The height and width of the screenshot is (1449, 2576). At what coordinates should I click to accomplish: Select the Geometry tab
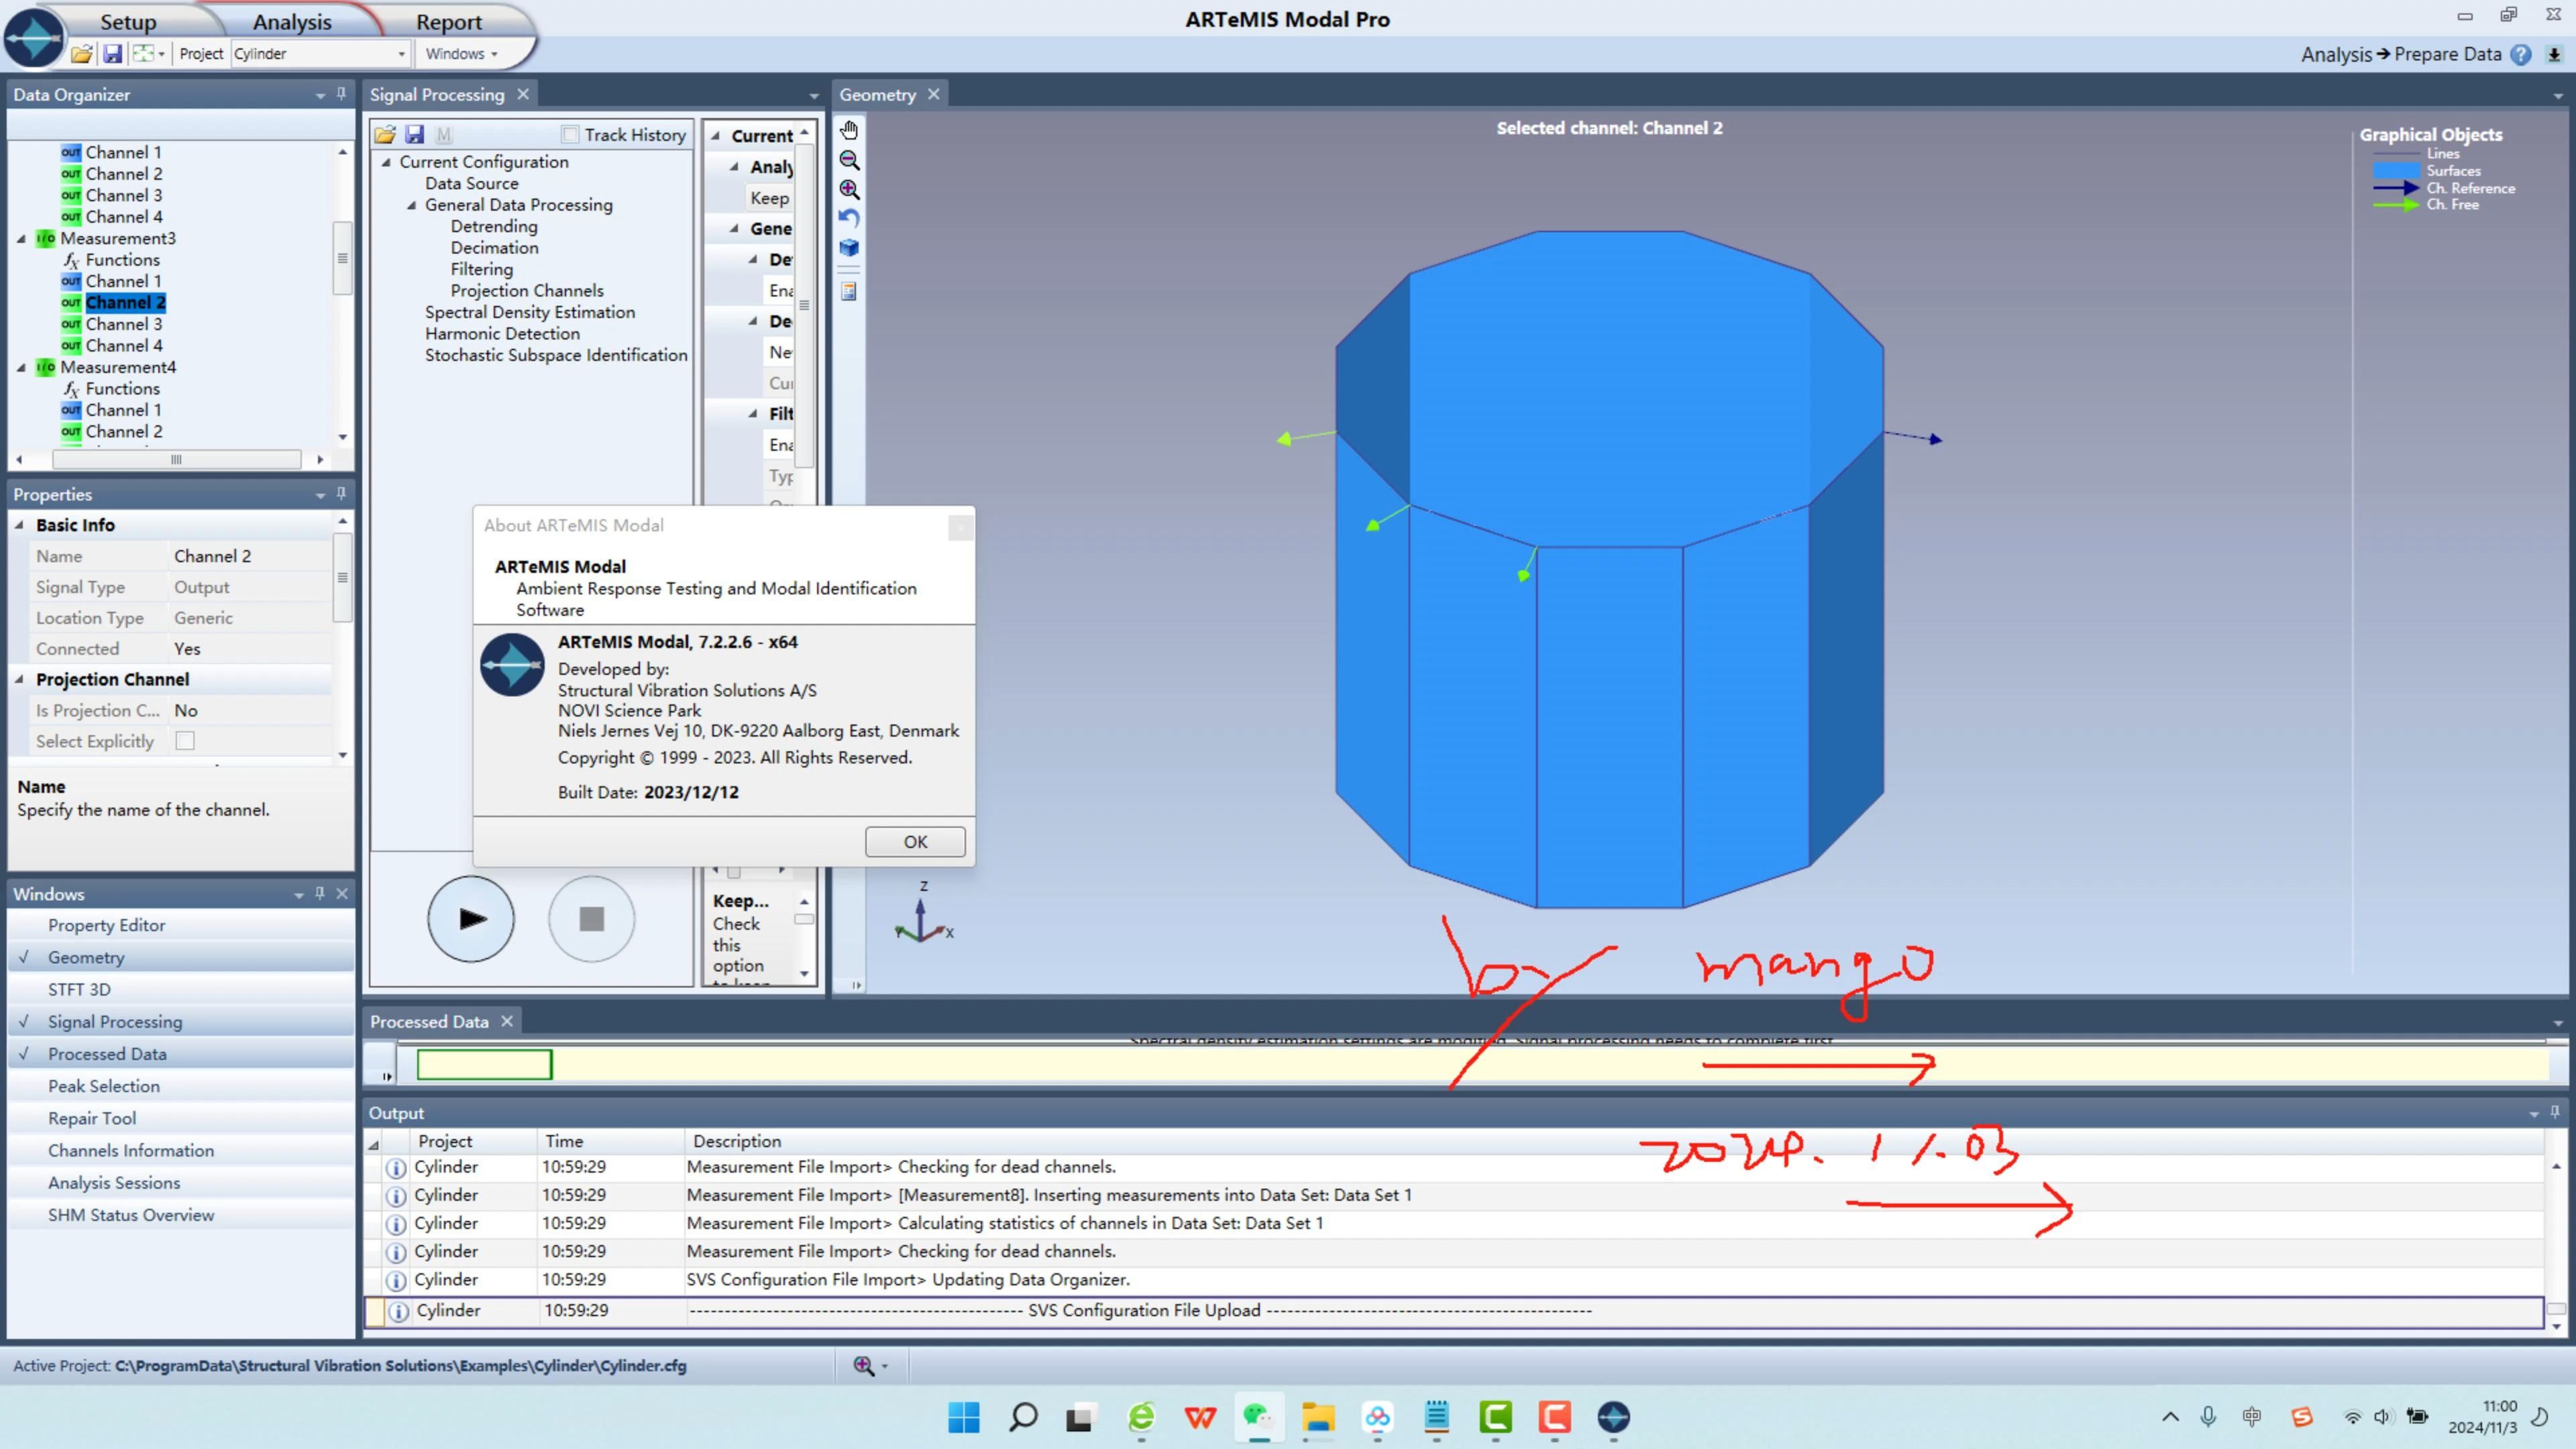point(877,94)
